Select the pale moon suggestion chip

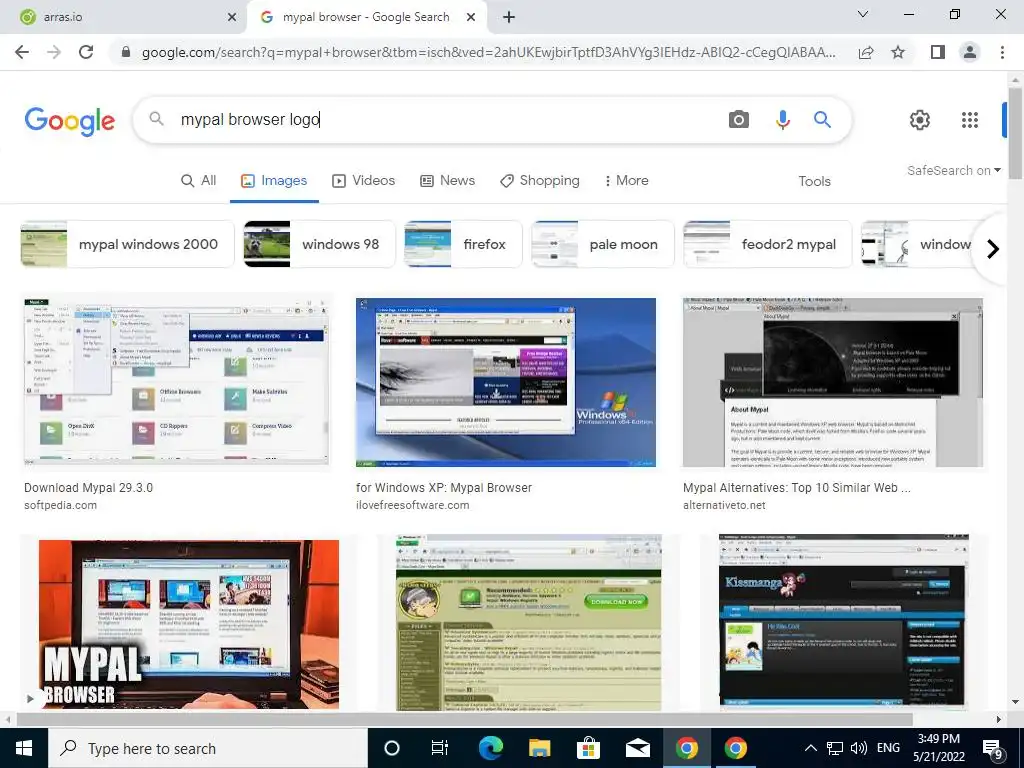click(x=602, y=244)
